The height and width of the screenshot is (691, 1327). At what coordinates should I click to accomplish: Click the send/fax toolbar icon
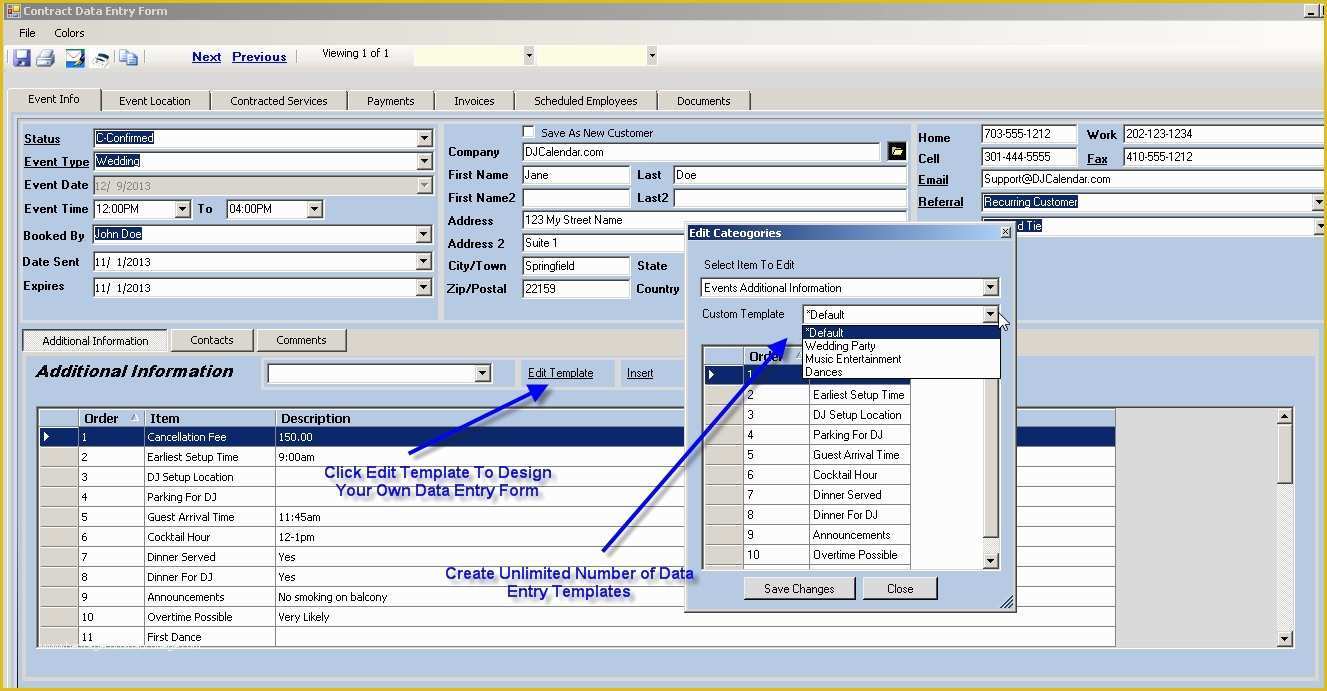100,58
